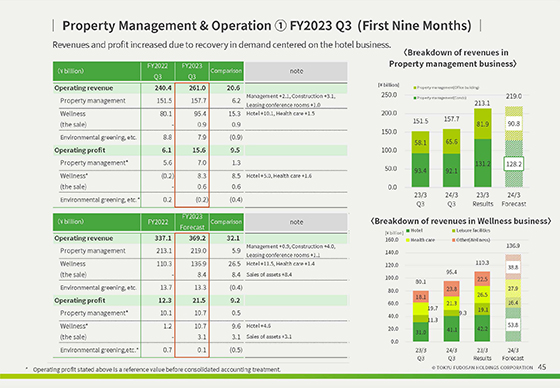Viewport: 560px width, 388px height.
Task: Click the note 'Hotel+10.1, Health care+1.5'
Action: pos(281,114)
